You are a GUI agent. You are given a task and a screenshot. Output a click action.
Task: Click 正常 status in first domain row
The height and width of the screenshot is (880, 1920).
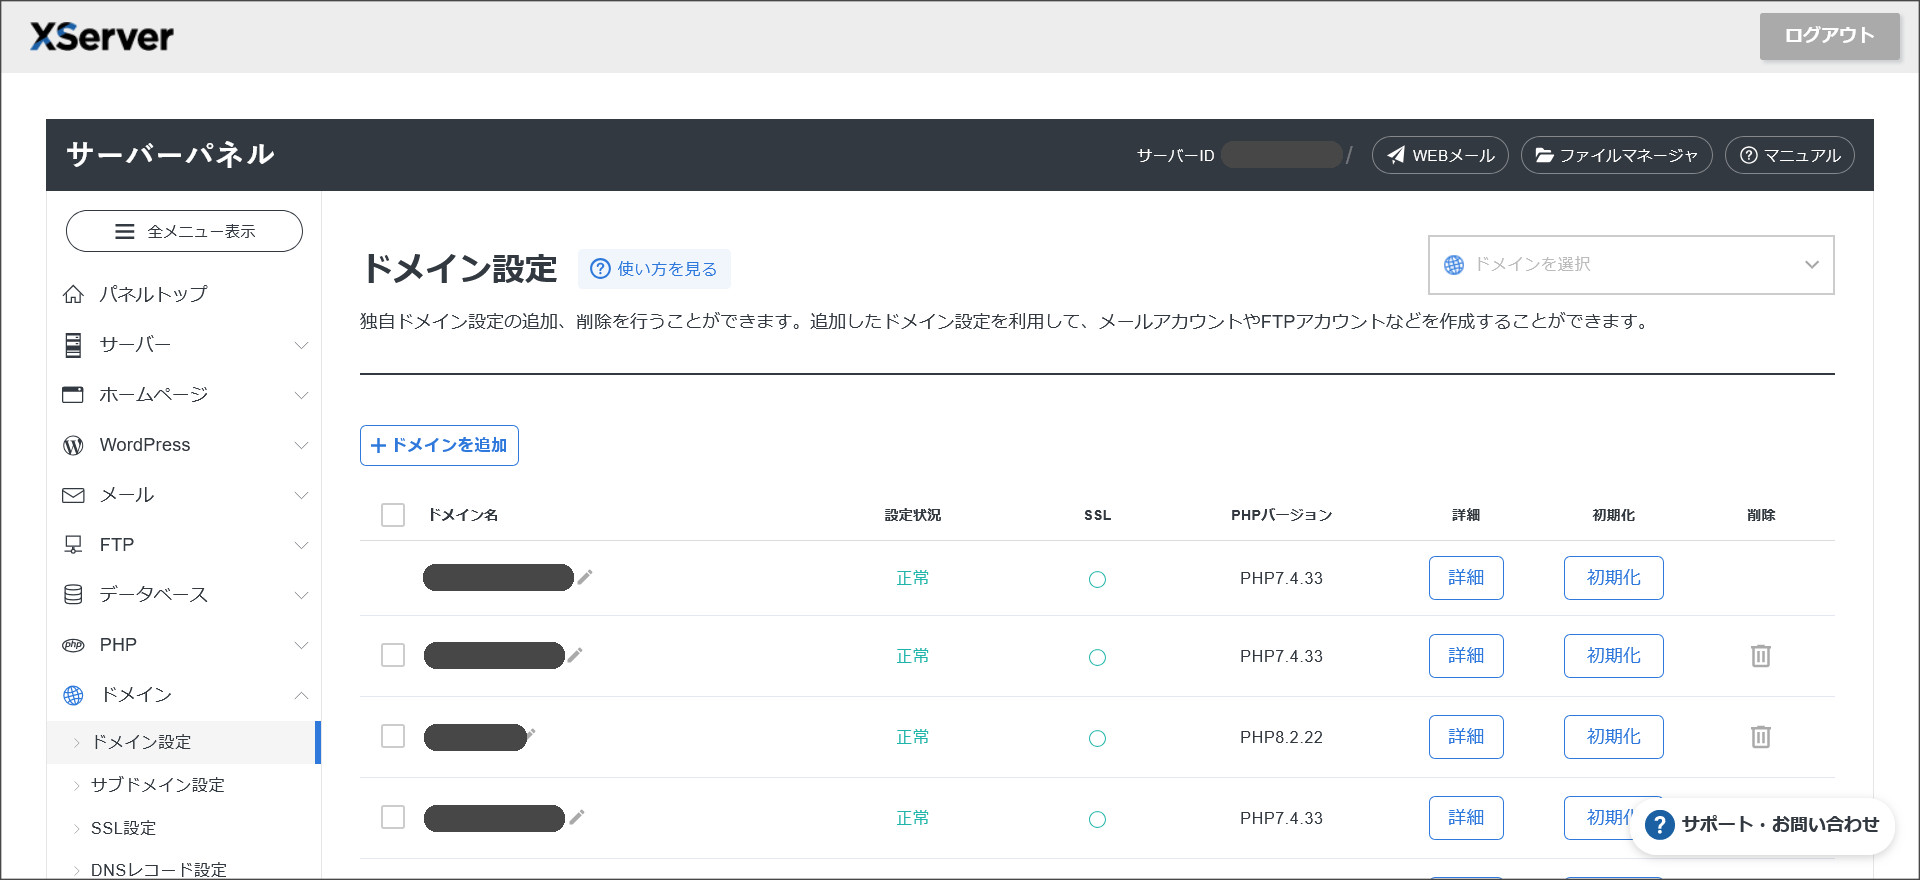tap(912, 578)
